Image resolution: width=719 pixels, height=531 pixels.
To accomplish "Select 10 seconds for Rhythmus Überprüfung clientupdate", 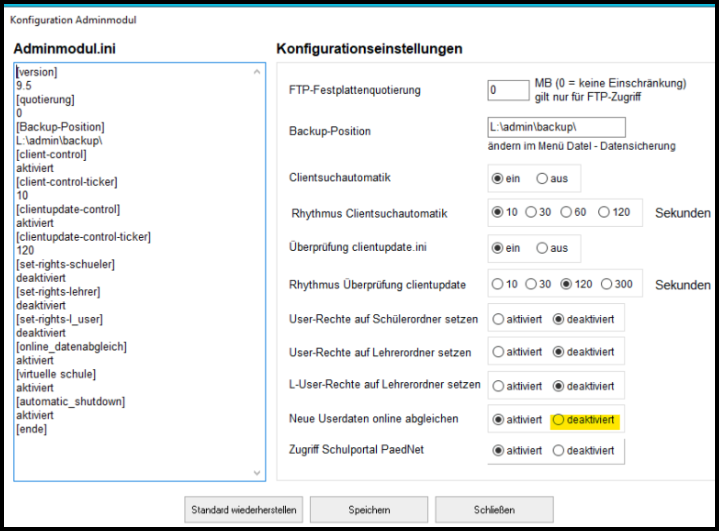I will click(498, 284).
